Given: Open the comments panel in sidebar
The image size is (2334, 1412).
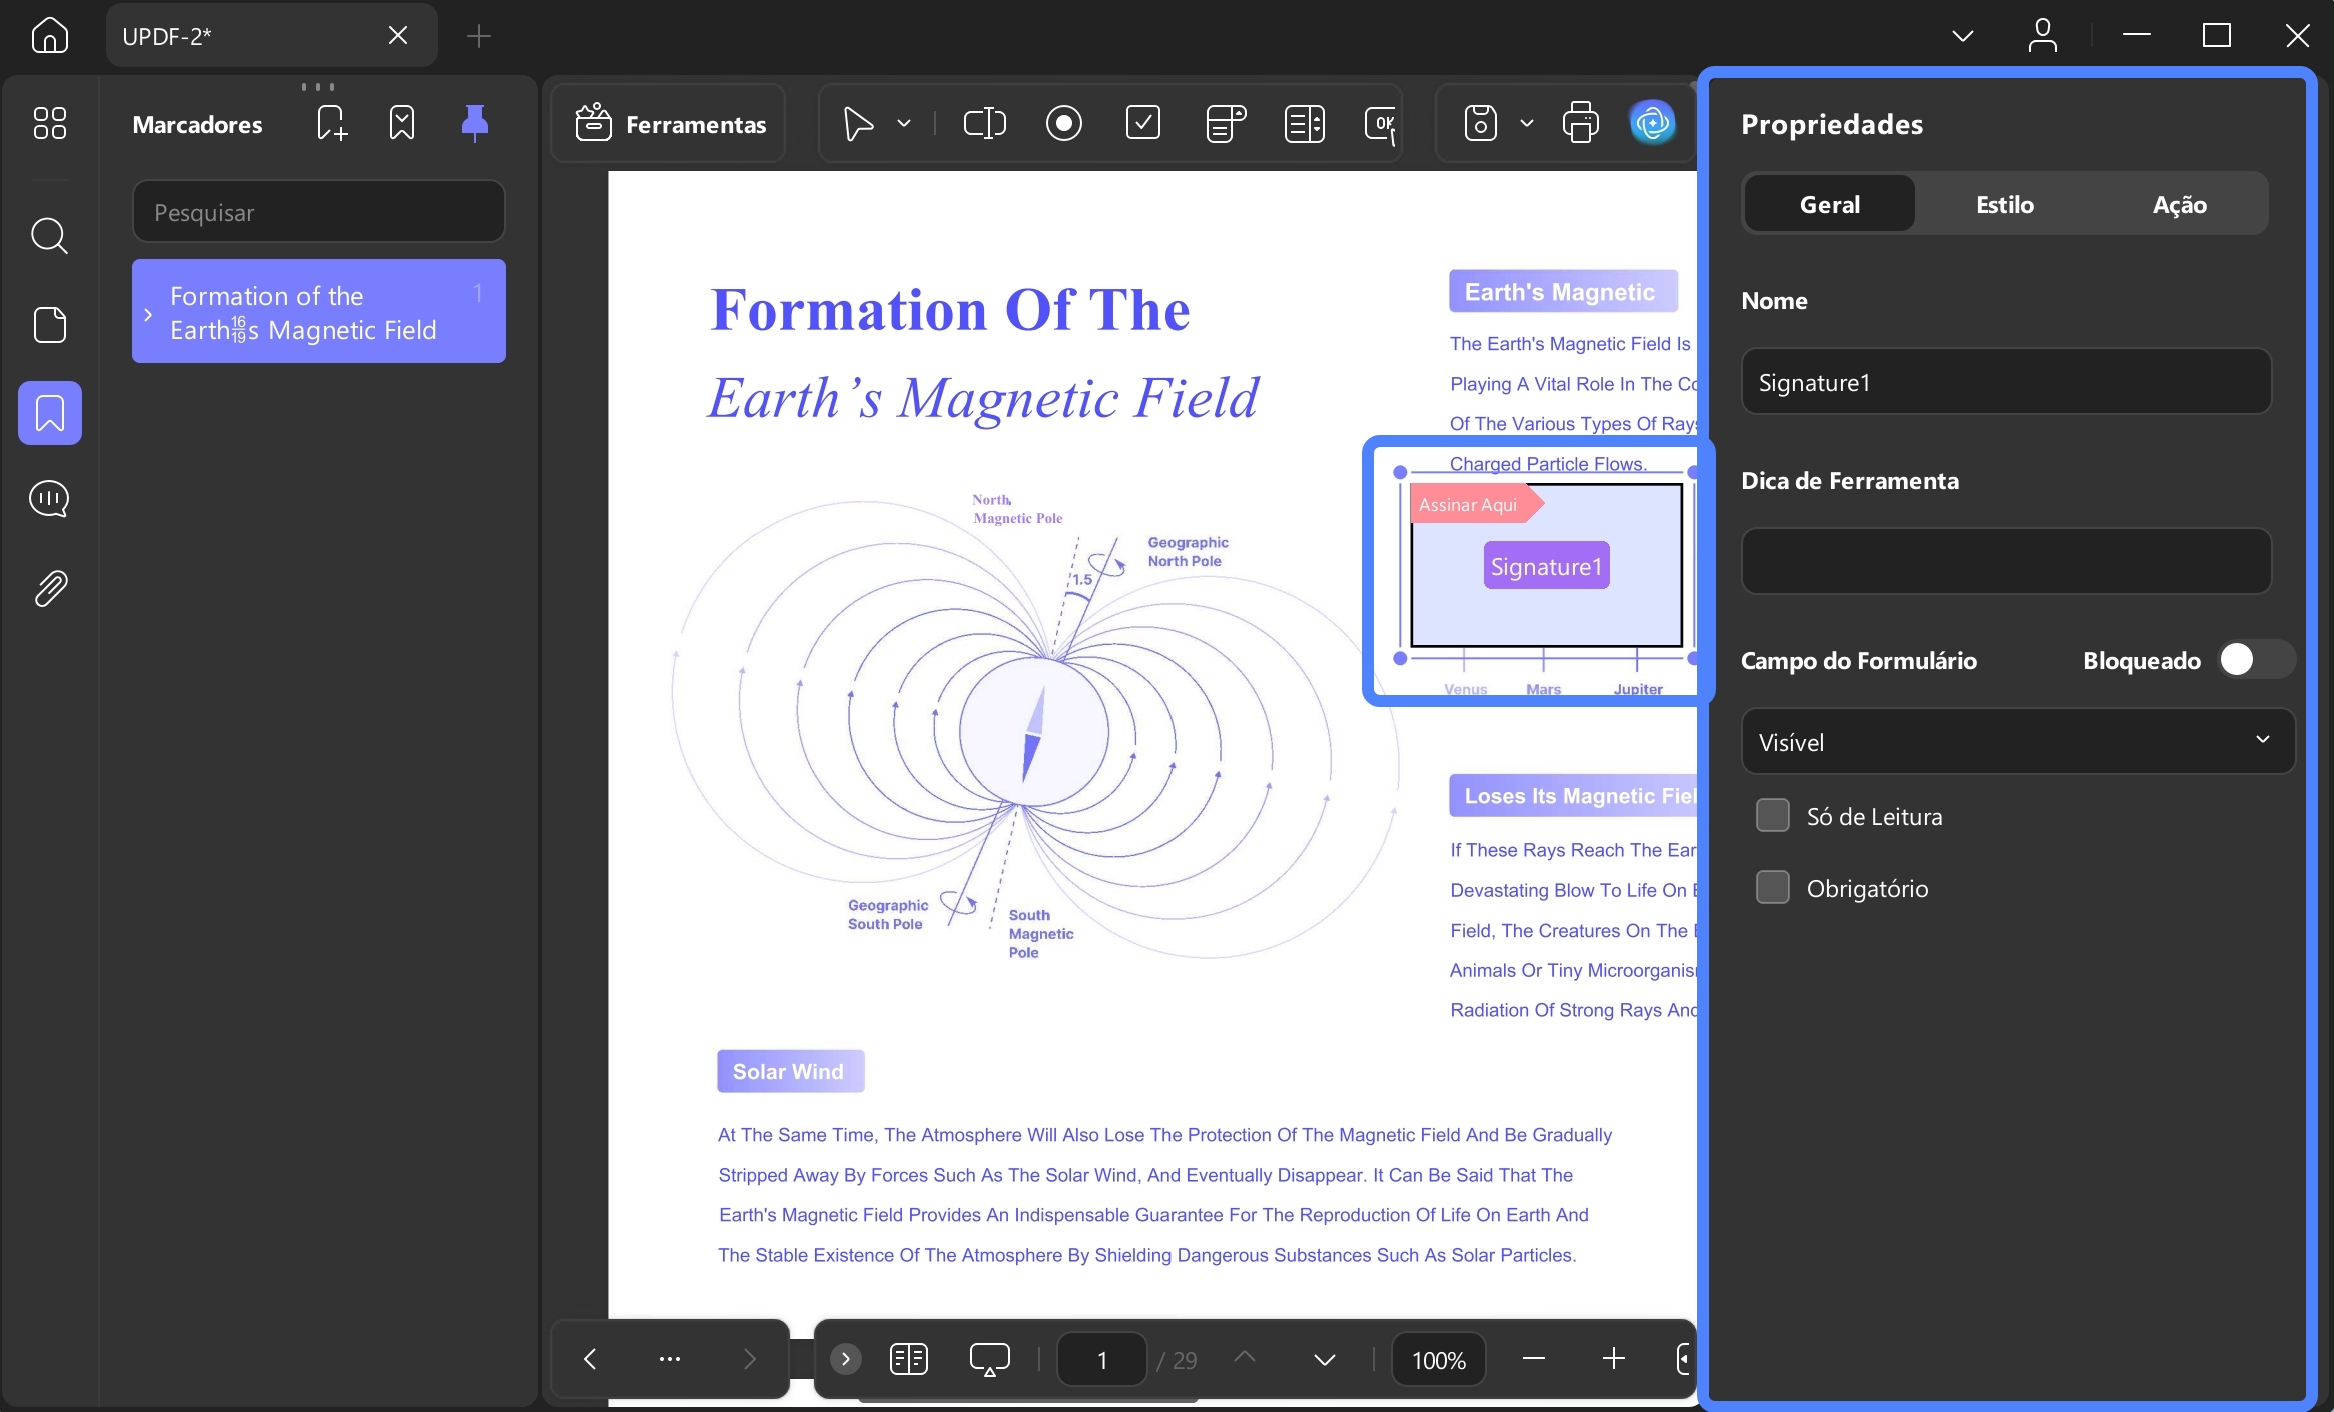Looking at the screenshot, I should point(50,499).
